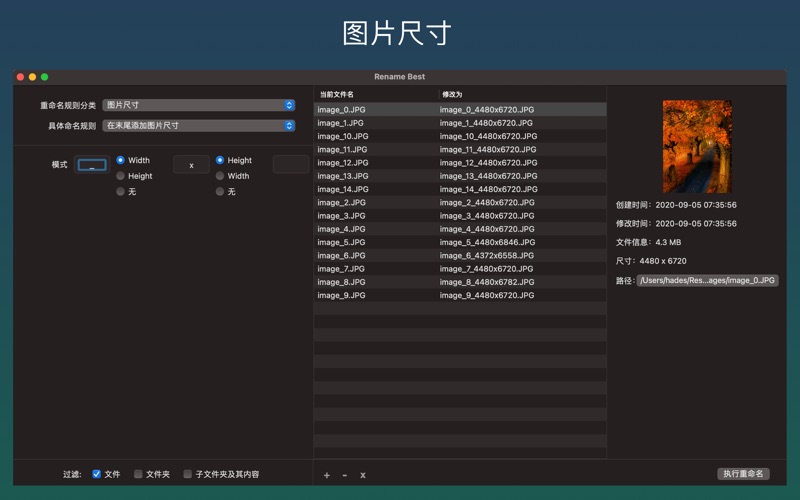Select 无 radio in second group

pos(220,191)
